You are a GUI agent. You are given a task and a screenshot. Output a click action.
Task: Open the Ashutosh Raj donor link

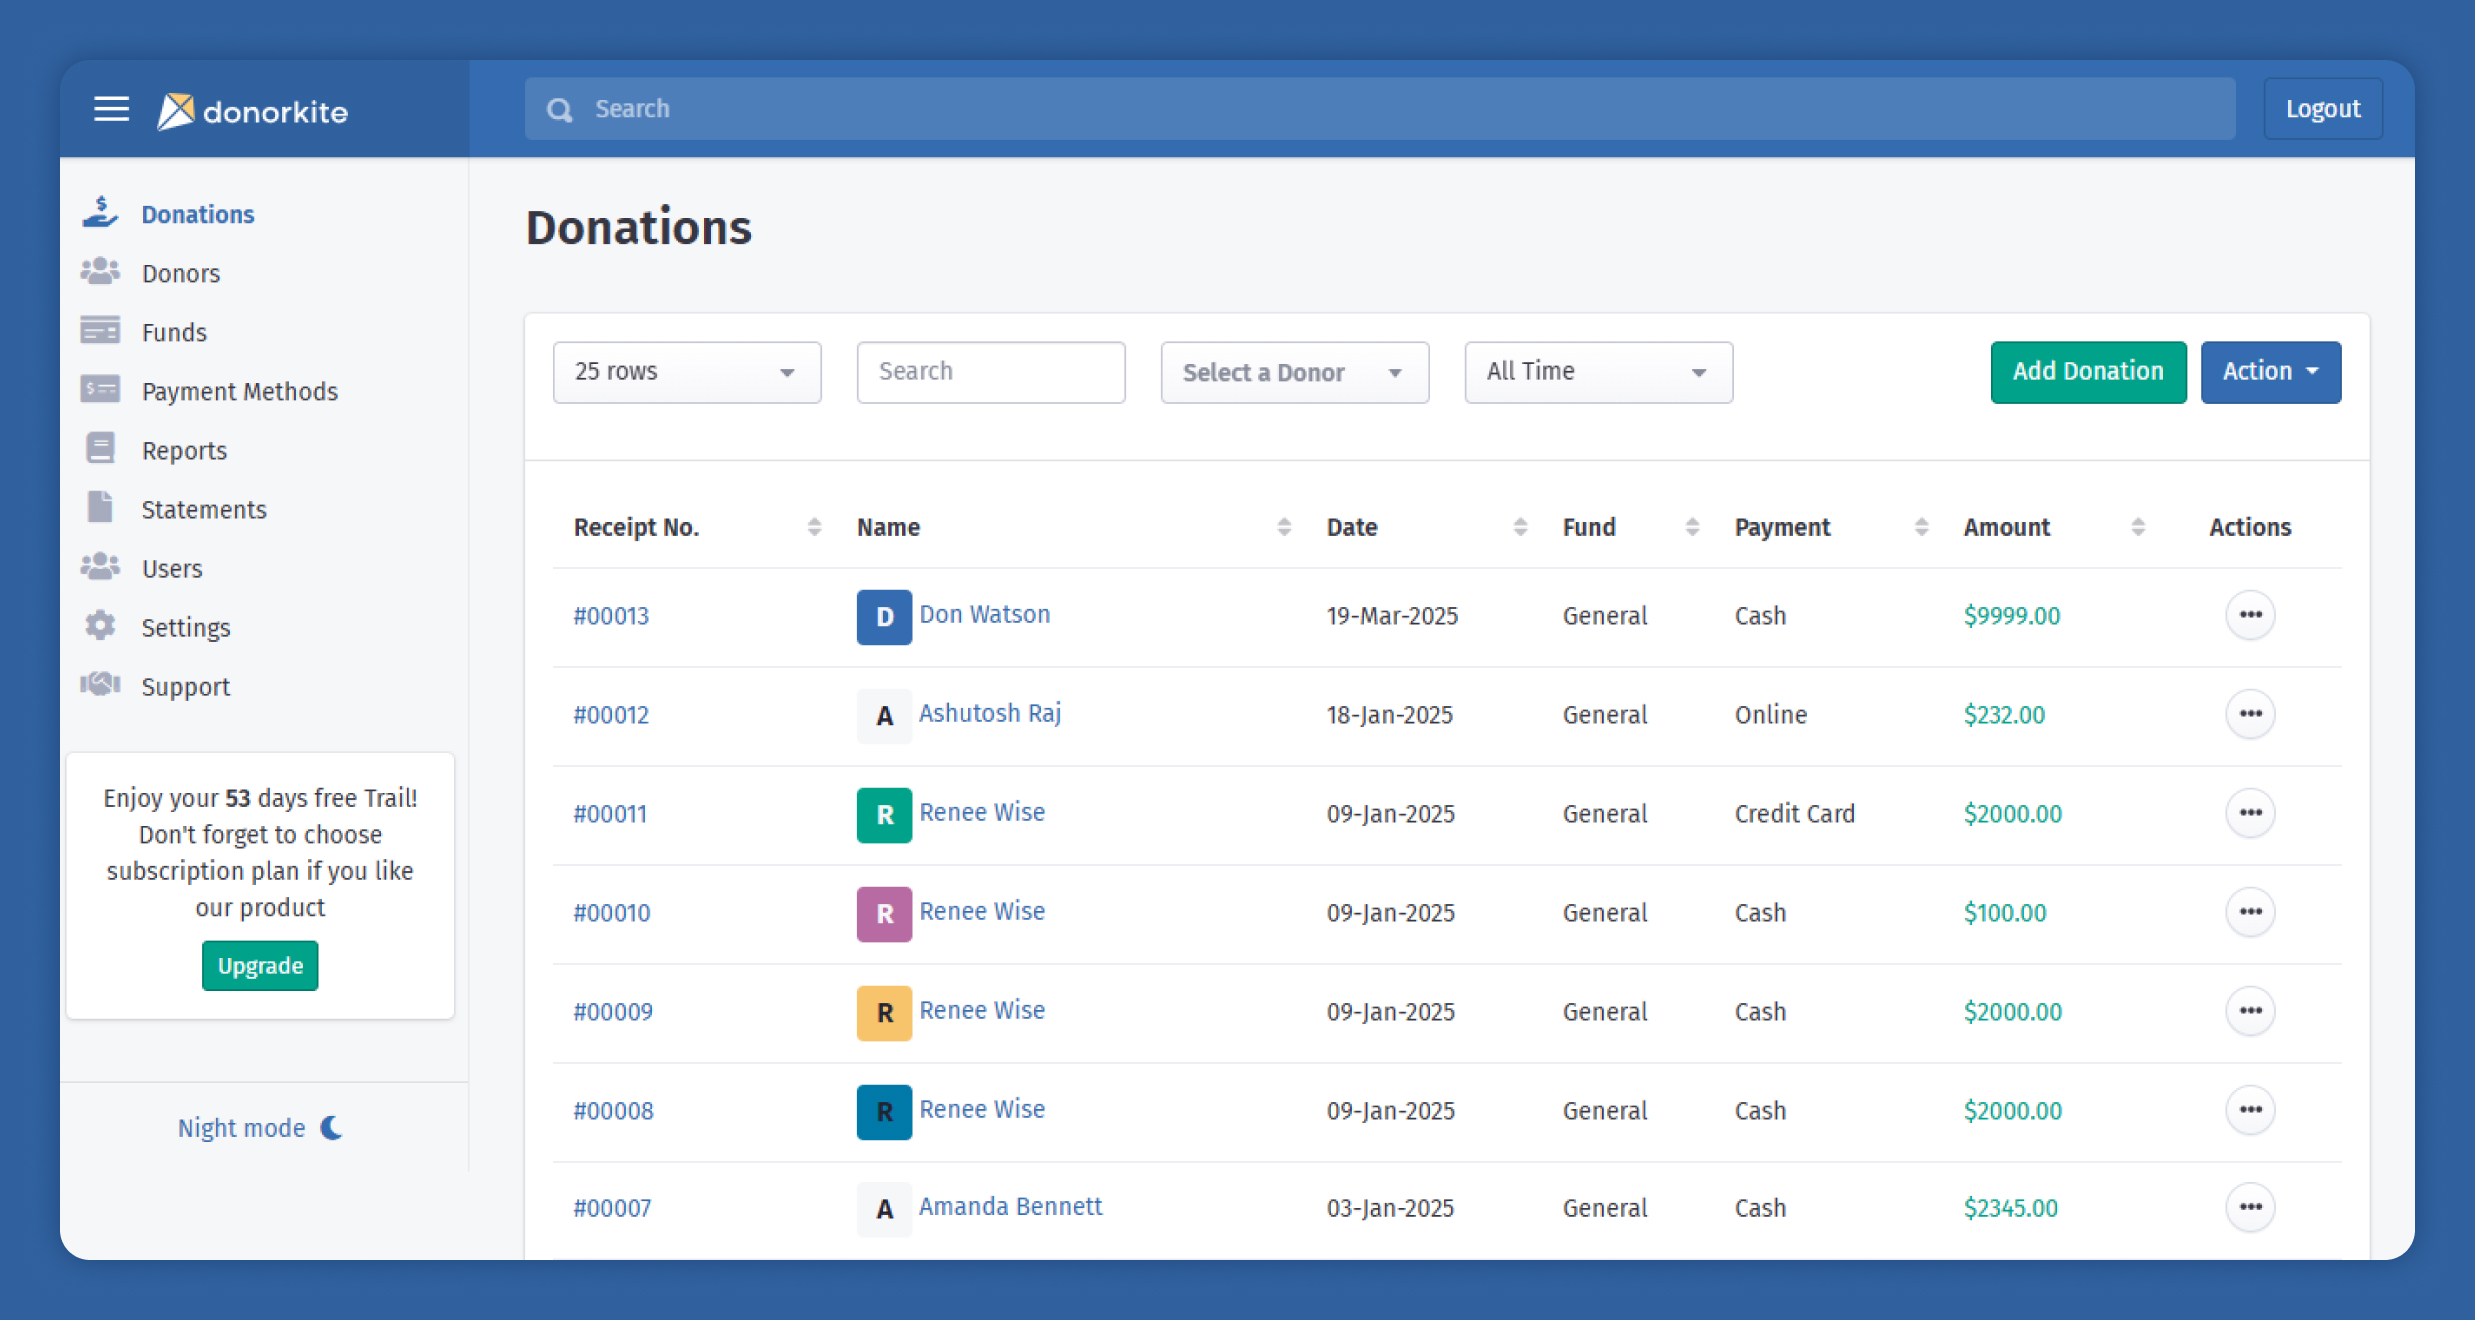(989, 713)
